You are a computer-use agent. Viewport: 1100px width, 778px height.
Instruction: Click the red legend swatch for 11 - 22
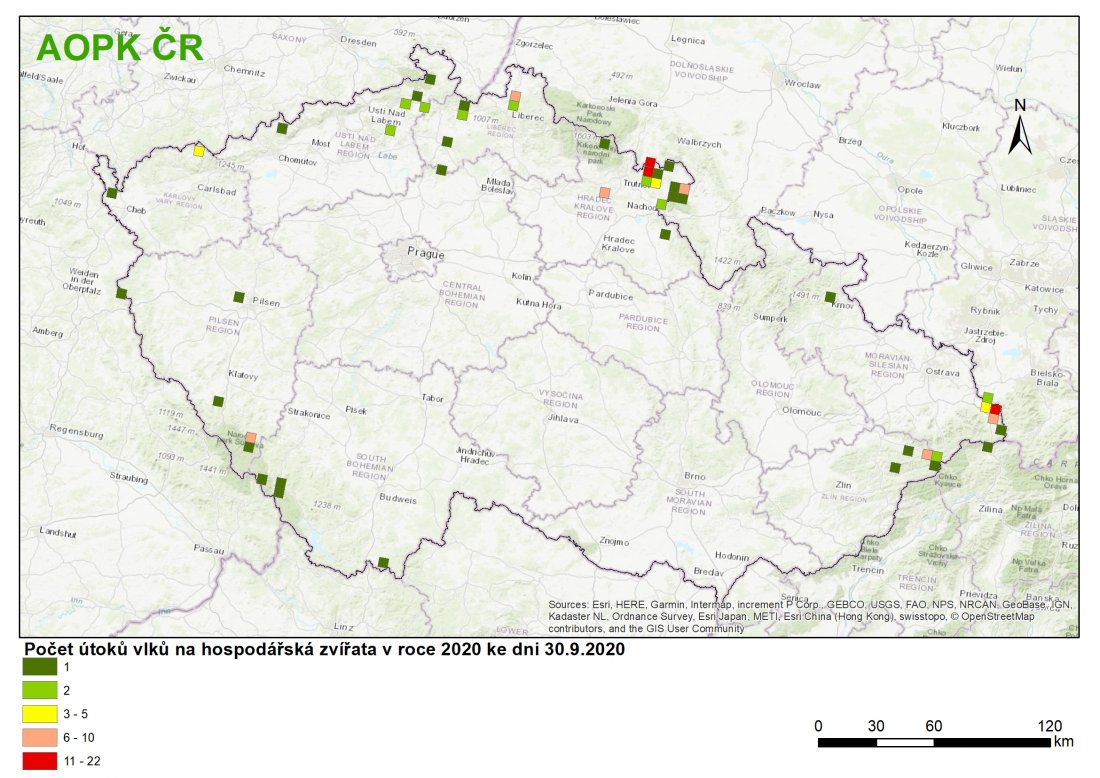tap(36, 761)
